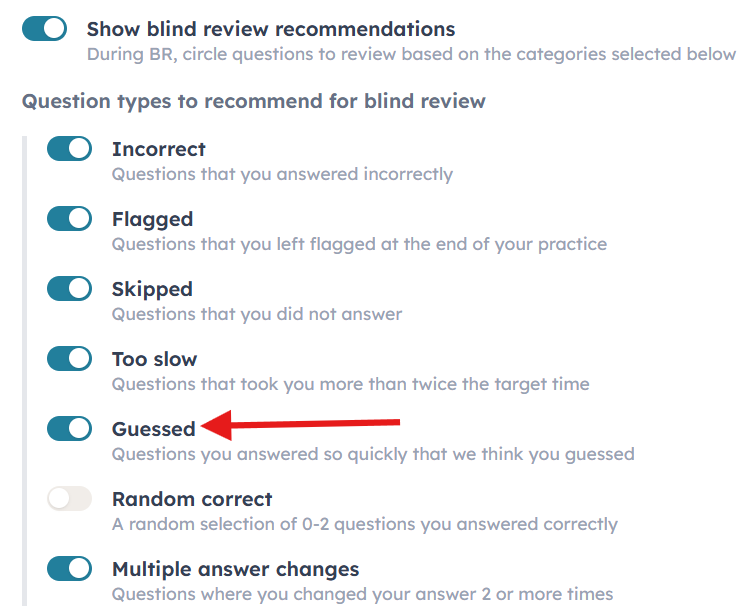Viewport: 745px width, 610px height.
Task: Switch off the Flagged toggle
Action: pyautogui.click(x=69, y=219)
